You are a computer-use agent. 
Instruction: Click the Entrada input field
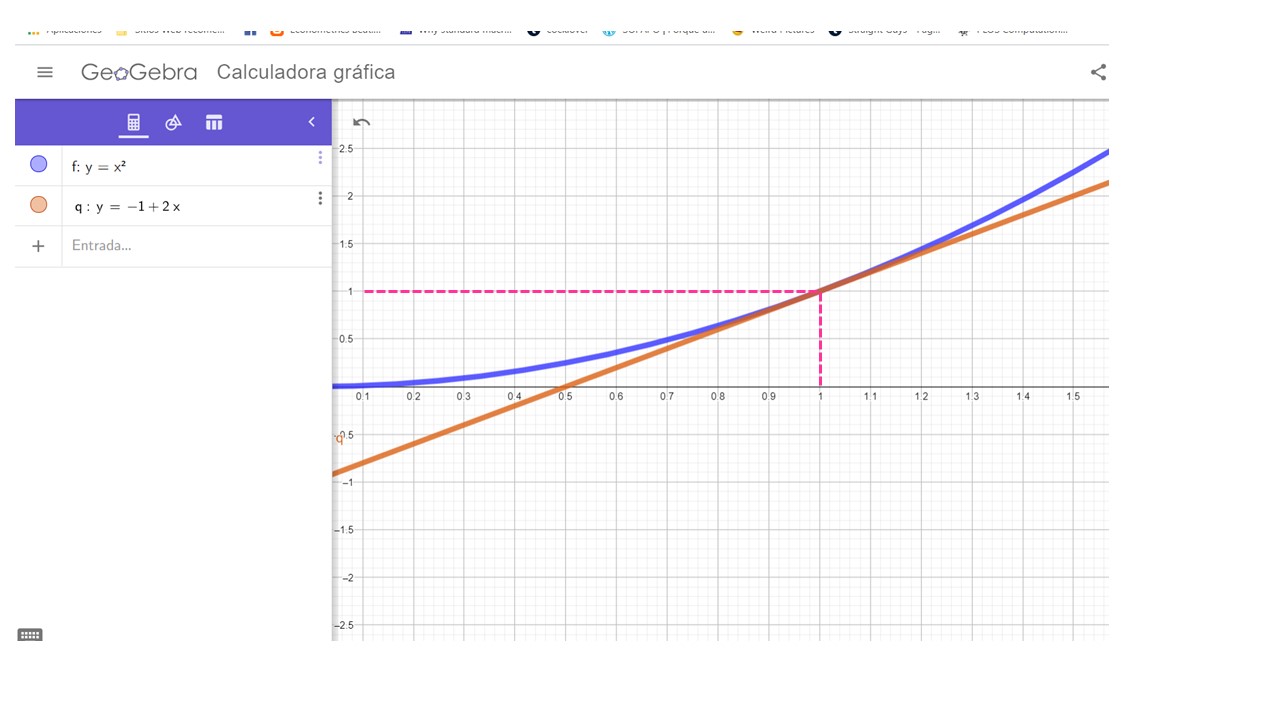click(x=190, y=246)
